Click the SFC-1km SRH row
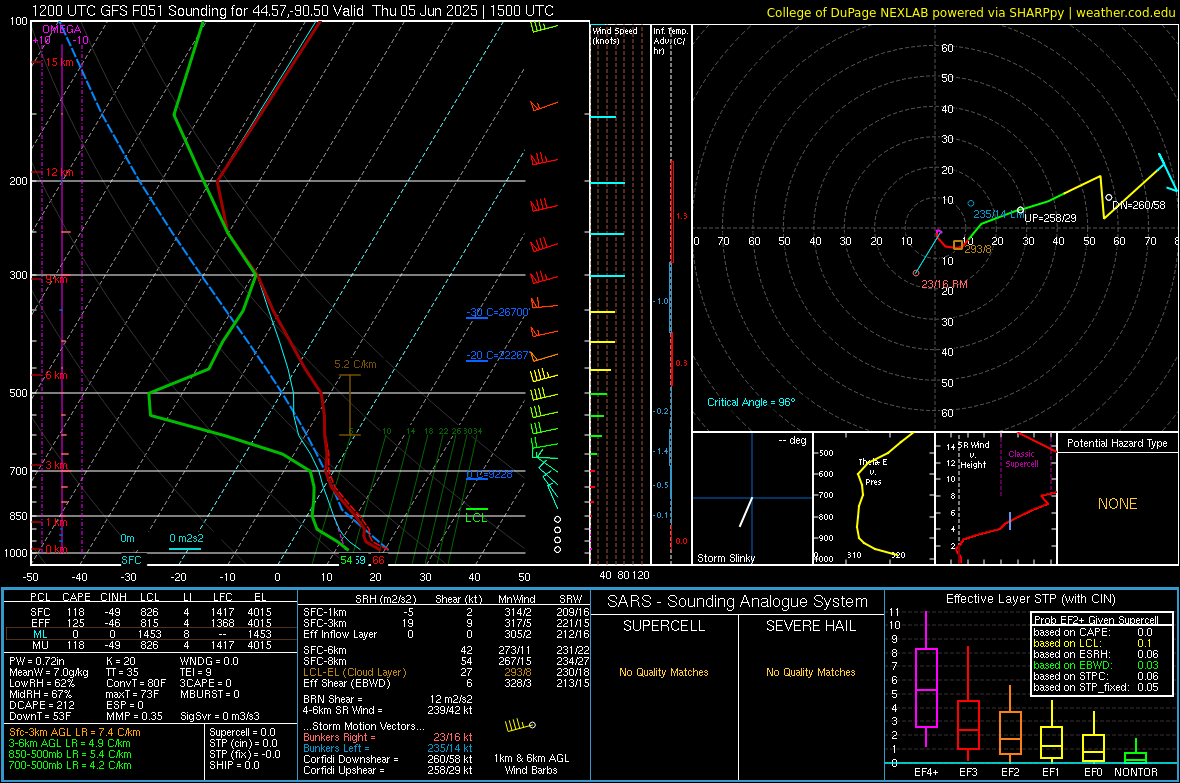Viewport: 1180px width, 783px height. (x=447, y=612)
